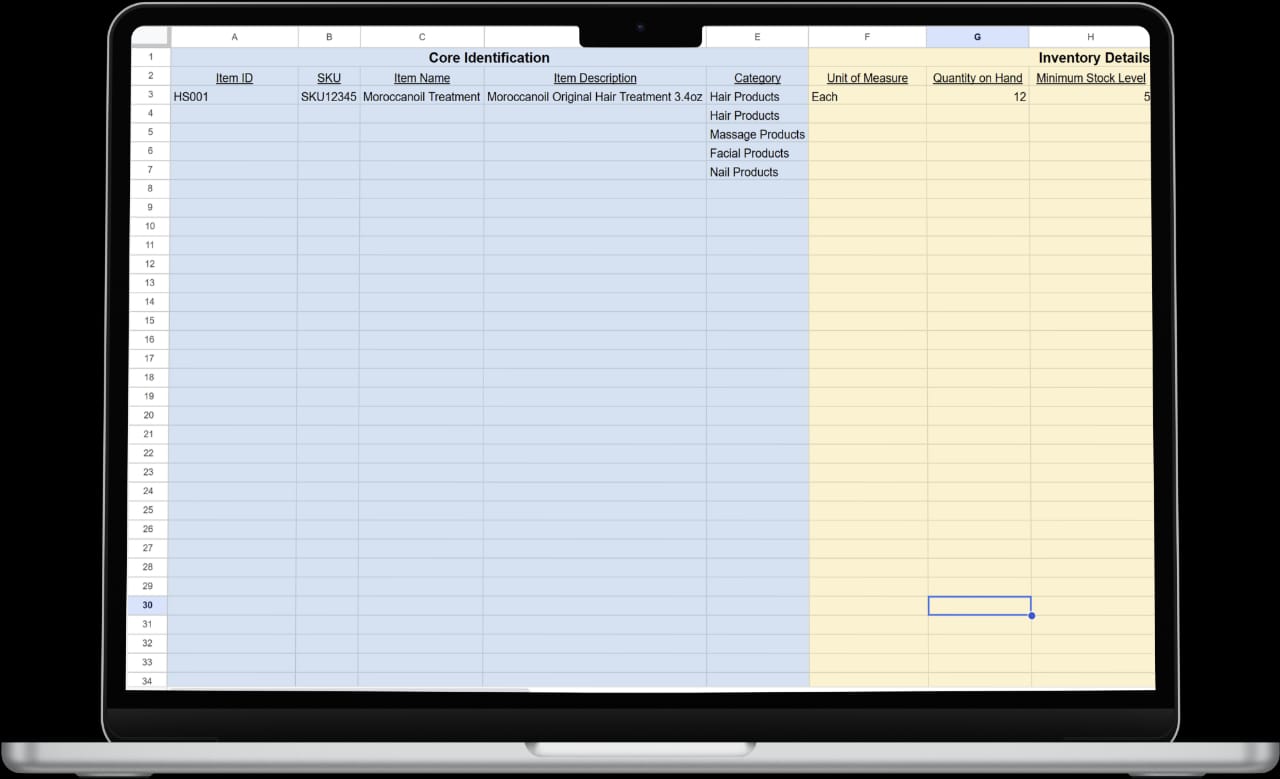Select the Moroccanoil Treatment item name cell

tap(421, 97)
